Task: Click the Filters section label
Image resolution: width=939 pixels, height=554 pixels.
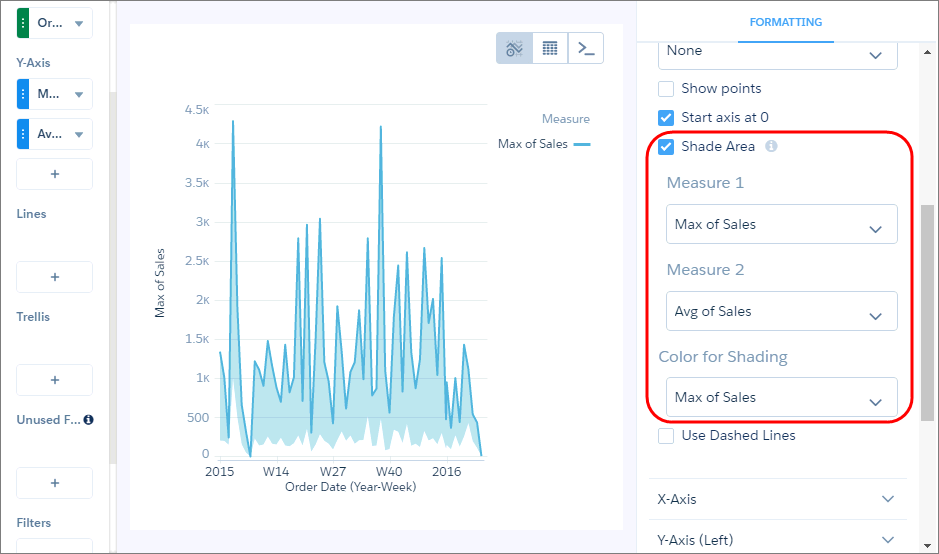Action: (x=34, y=523)
